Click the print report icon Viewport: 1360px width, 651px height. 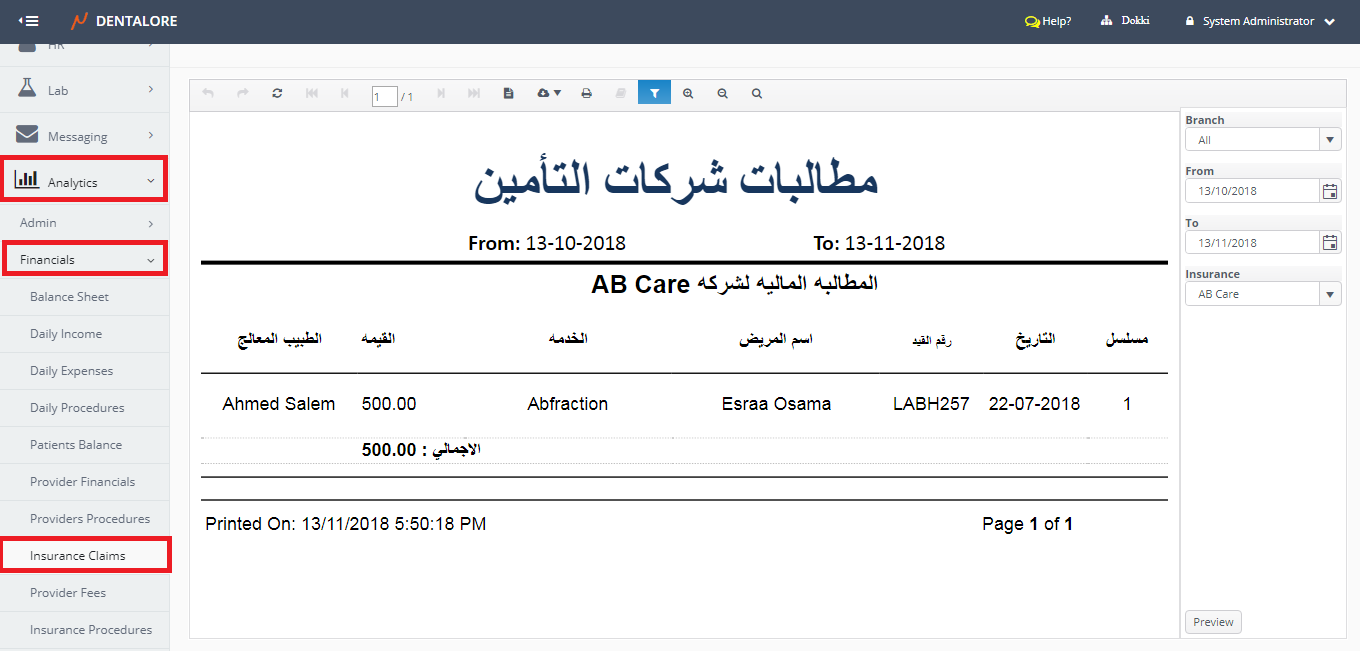587,93
